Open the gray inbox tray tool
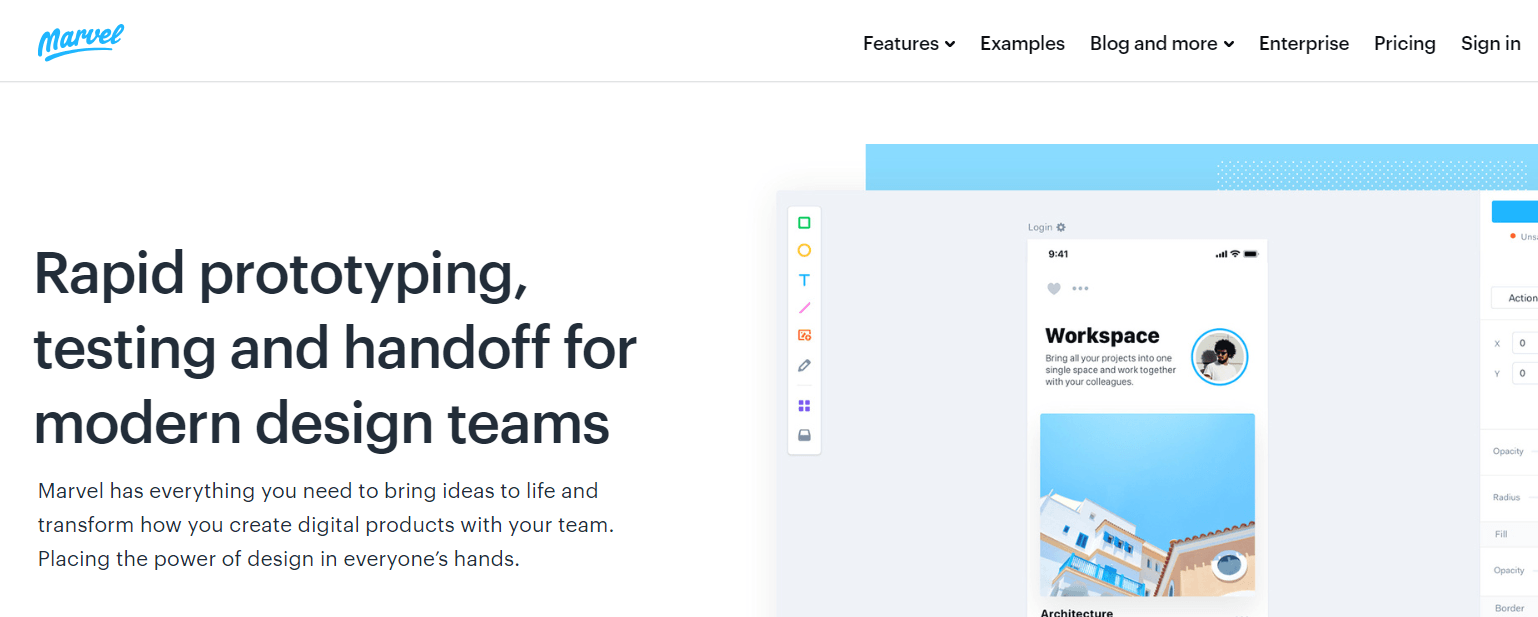The image size is (1538, 617). pos(804,435)
